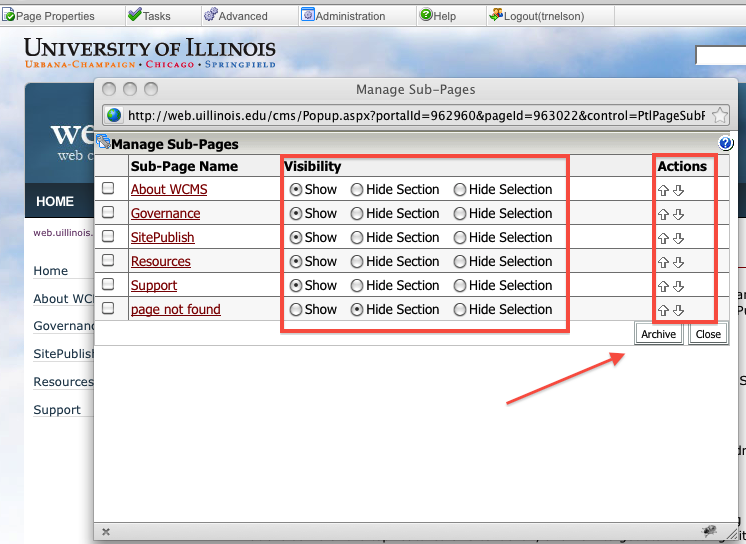Open the Advanced menu

click(243, 16)
